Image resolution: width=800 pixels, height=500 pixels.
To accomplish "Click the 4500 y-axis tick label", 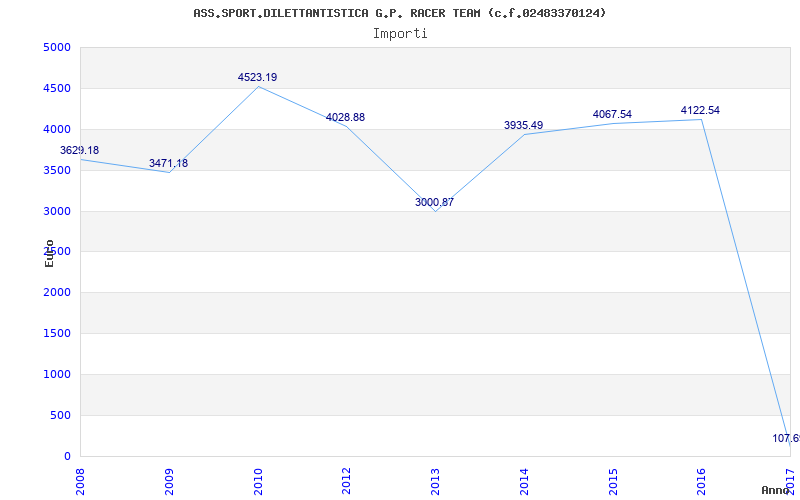I will click(x=57, y=89).
